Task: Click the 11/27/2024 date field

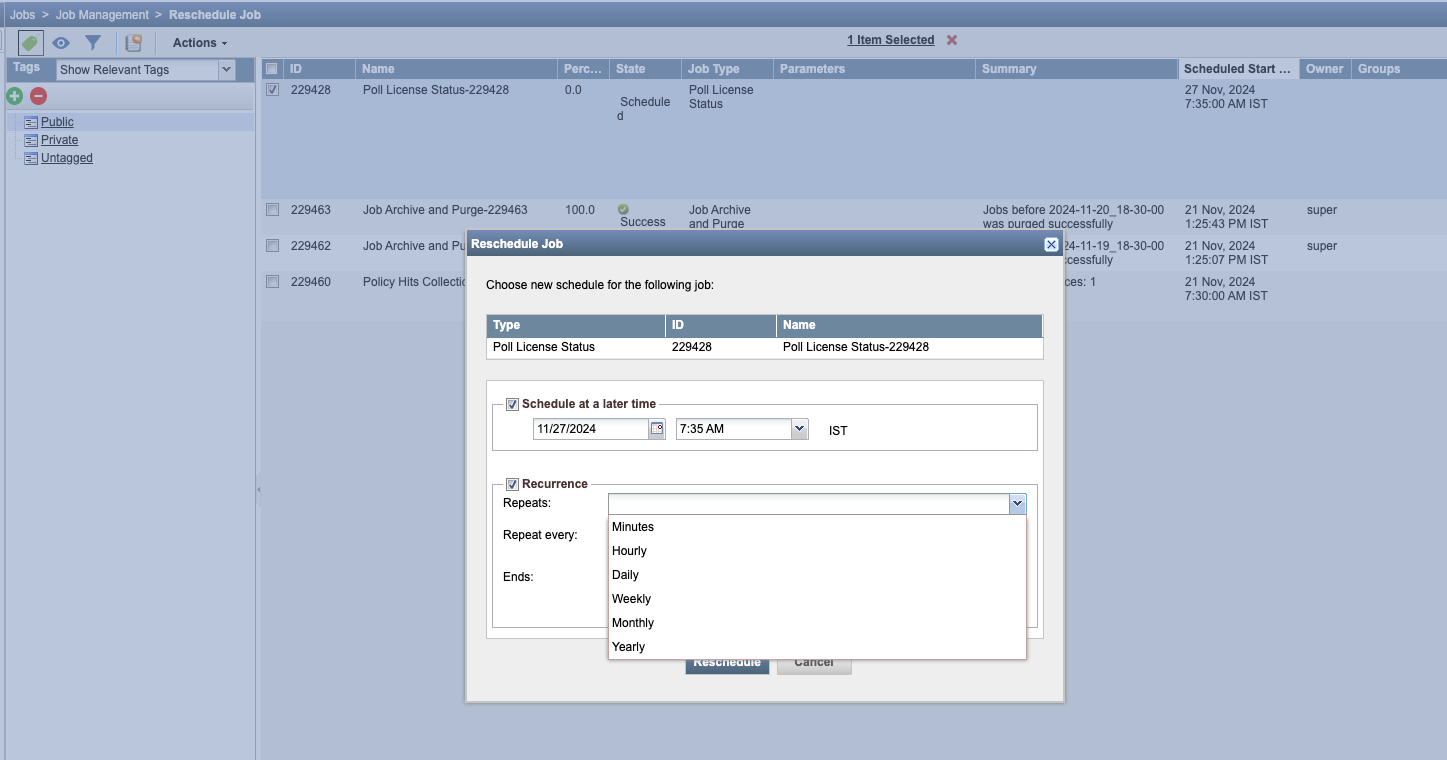Action: point(591,428)
